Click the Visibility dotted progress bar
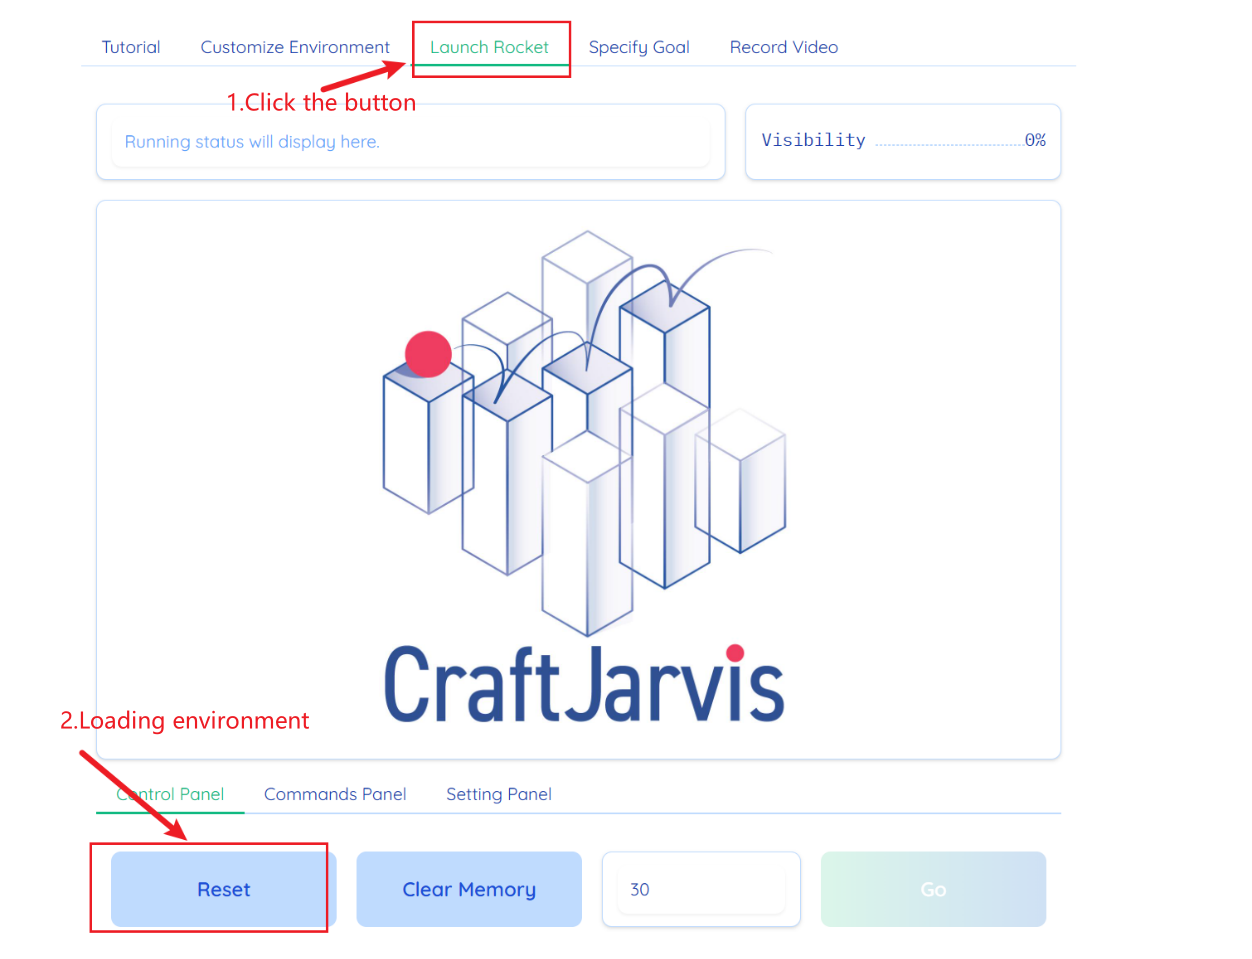 947,142
